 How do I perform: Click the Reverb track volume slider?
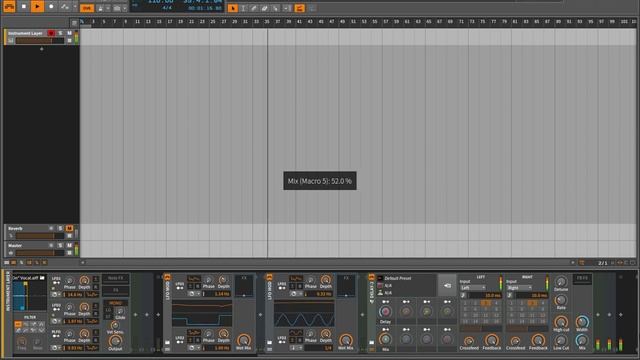(x=40, y=236)
